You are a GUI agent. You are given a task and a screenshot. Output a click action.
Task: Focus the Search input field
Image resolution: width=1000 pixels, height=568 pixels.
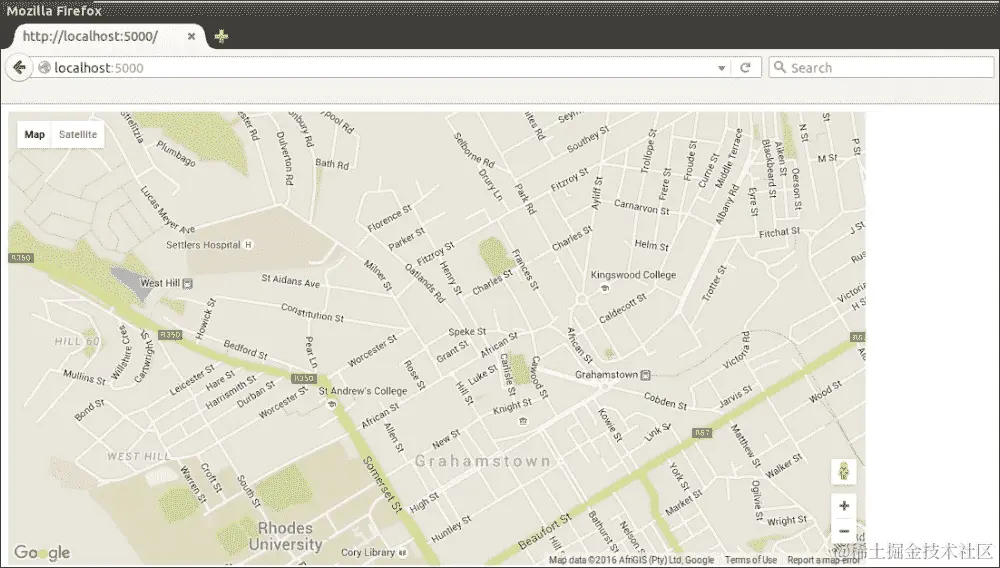tap(881, 68)
